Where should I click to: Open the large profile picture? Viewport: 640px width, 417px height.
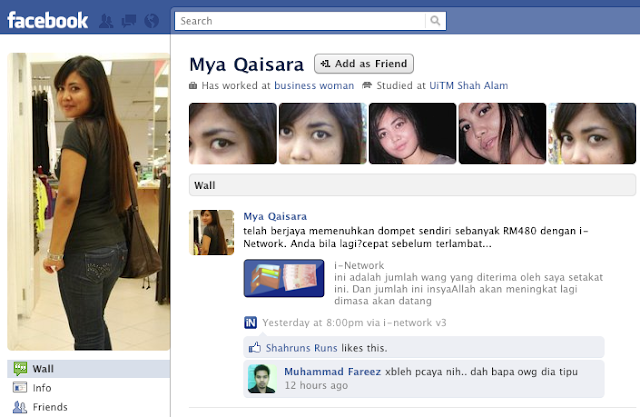(x=89, y=202)
